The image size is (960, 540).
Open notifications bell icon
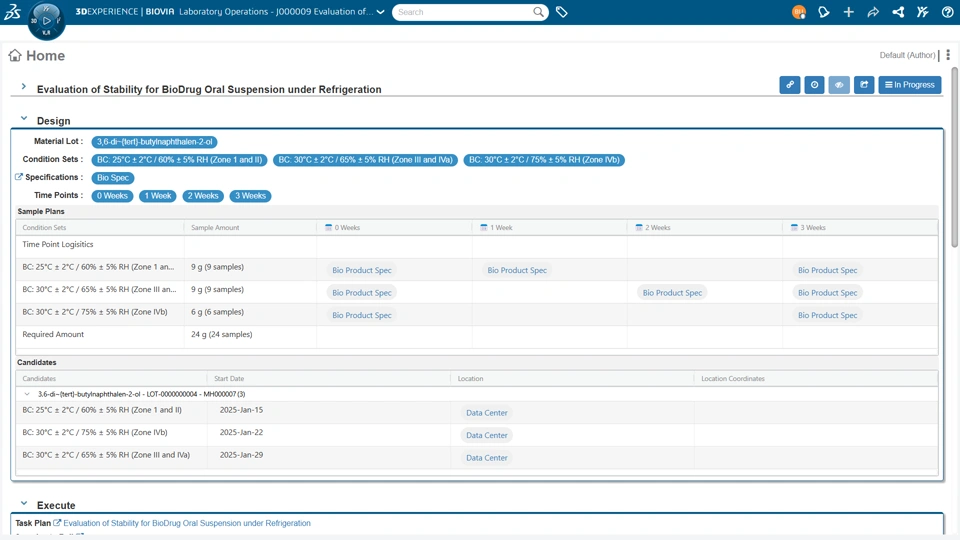tap(823, 12)
